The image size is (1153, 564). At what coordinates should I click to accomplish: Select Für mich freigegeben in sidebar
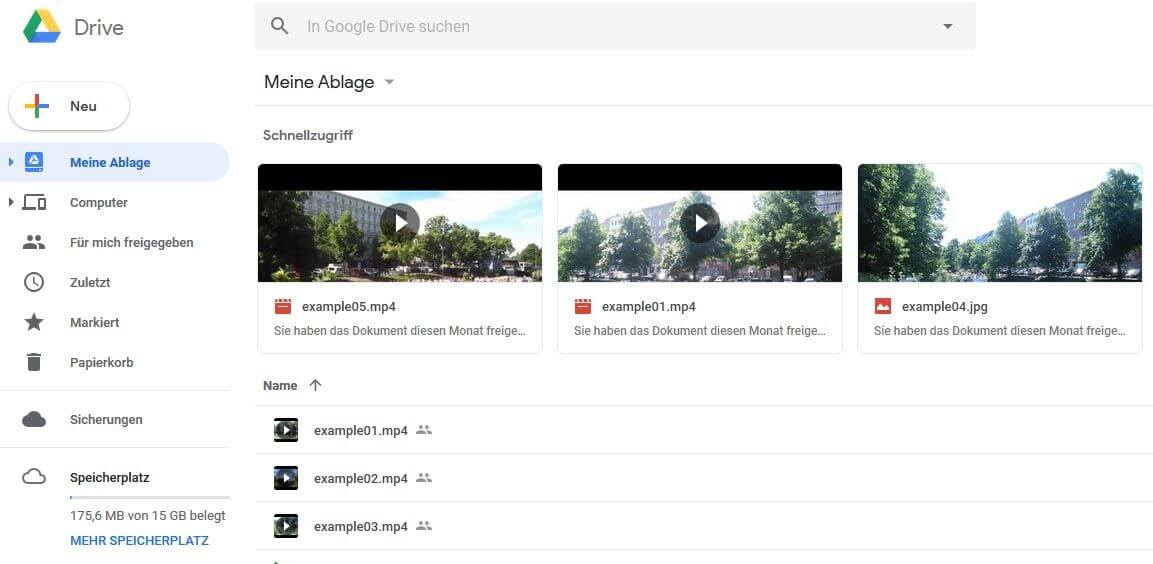click(x=131, y=242)
